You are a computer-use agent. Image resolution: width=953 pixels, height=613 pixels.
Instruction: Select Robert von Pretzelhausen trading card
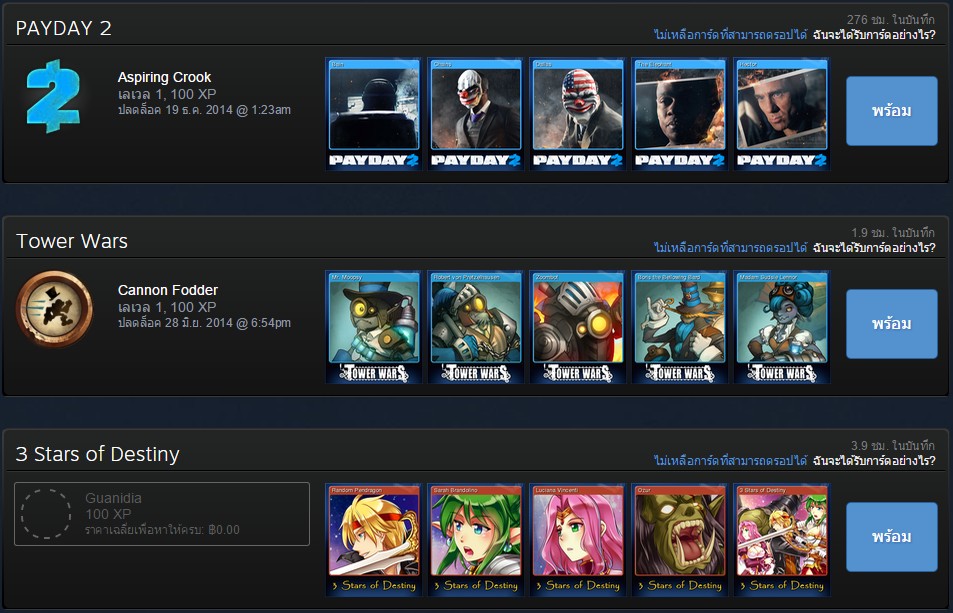(x=476, y=327)
